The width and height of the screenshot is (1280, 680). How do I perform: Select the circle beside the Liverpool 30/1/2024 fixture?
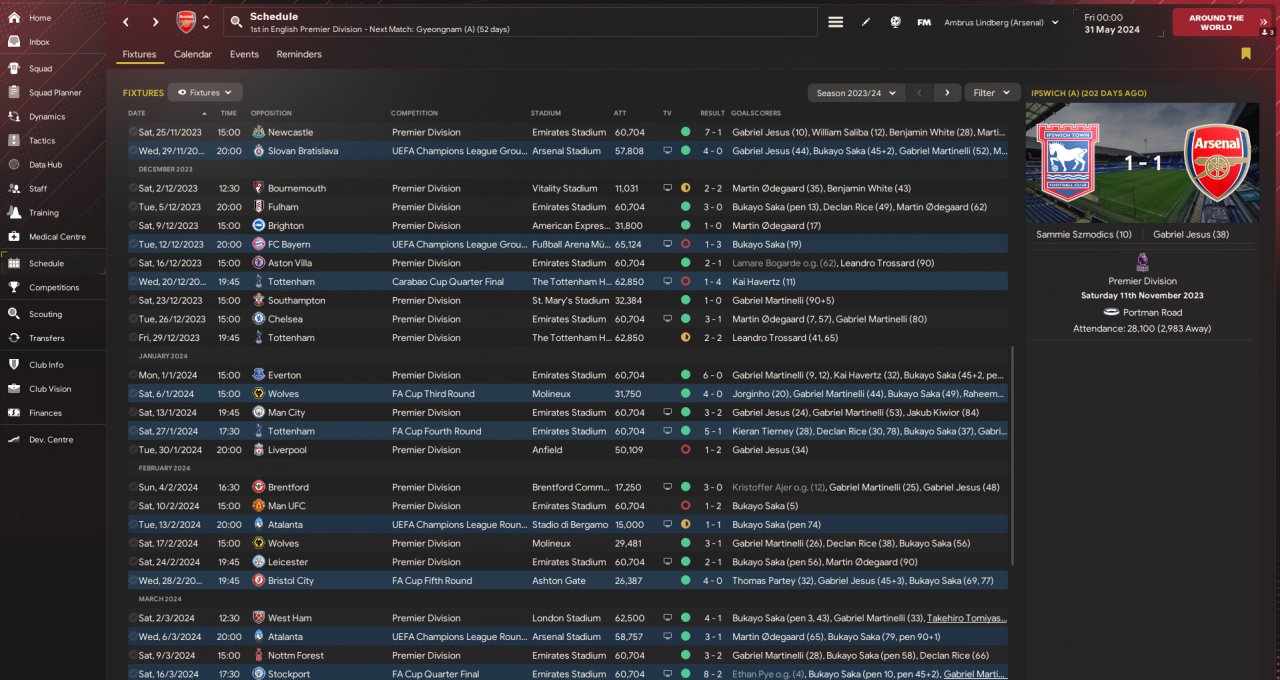(133, 450)
